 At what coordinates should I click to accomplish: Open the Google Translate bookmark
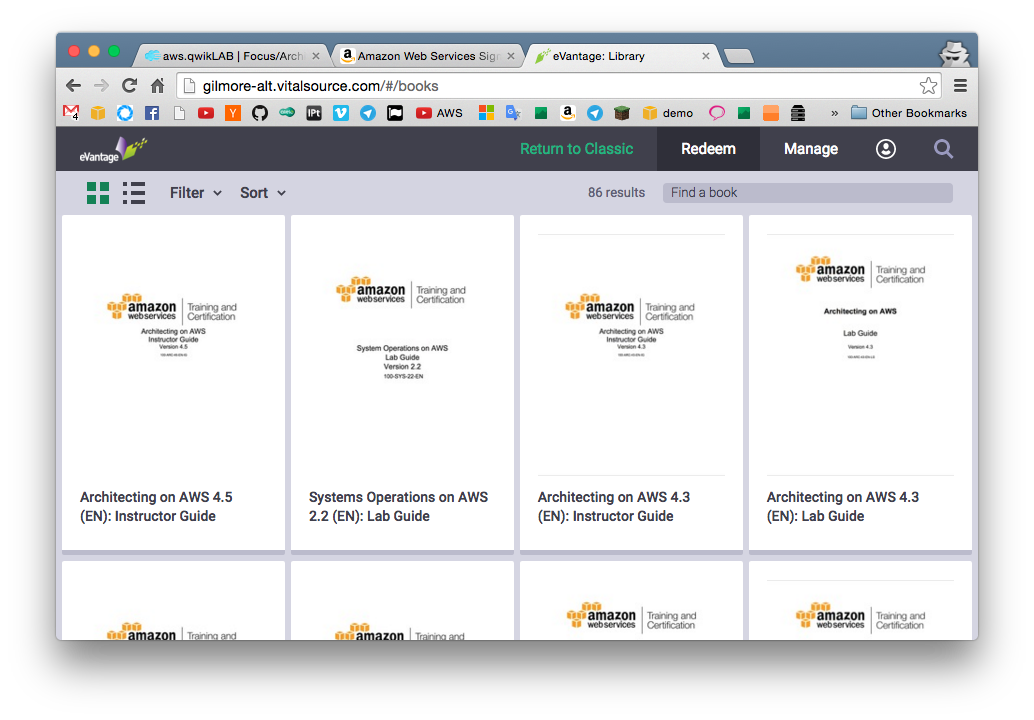513,113
